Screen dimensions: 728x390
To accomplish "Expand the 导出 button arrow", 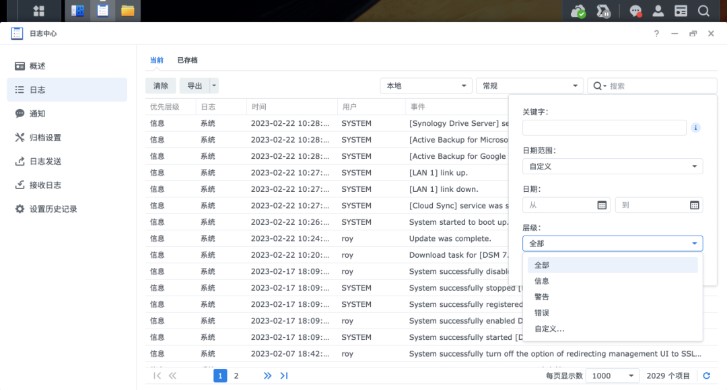I will click(214, 86).
